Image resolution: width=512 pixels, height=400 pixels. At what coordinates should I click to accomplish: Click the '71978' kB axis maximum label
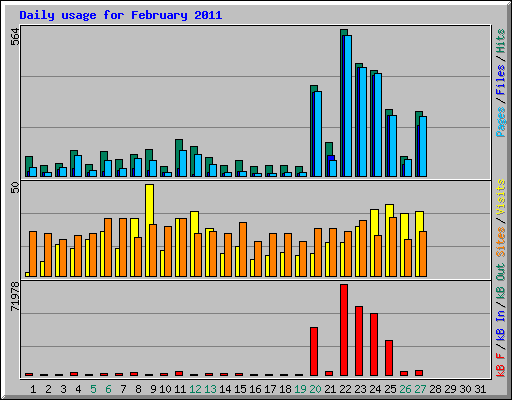[15, 296]
